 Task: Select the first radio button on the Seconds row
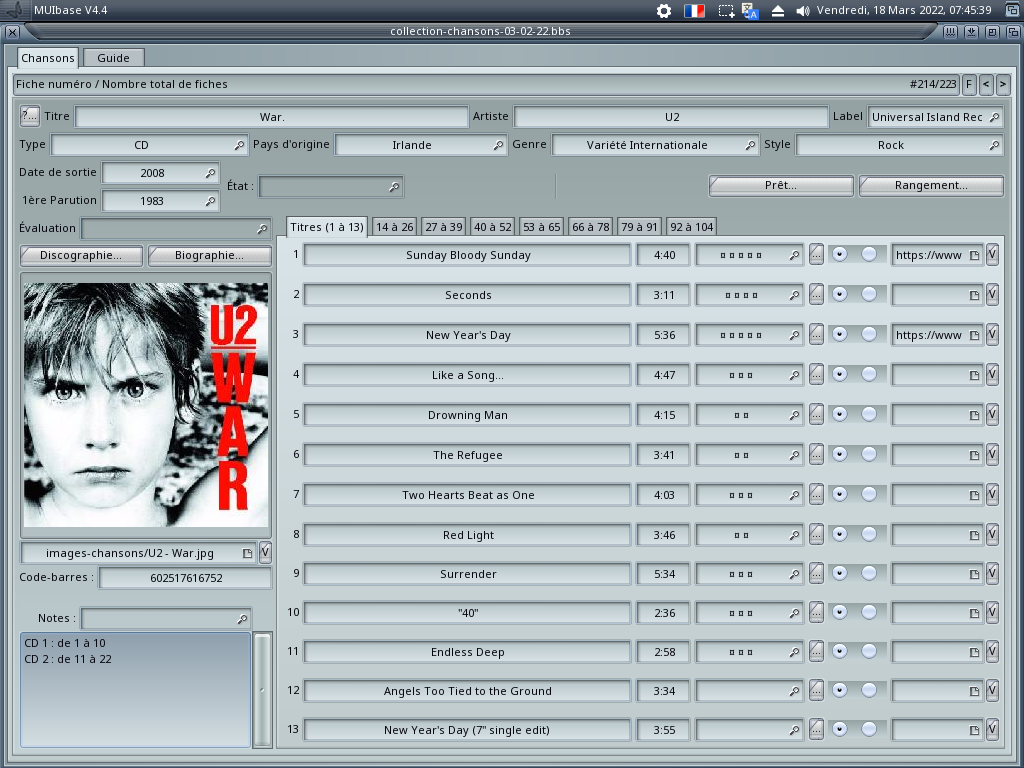tap(840, 294)
